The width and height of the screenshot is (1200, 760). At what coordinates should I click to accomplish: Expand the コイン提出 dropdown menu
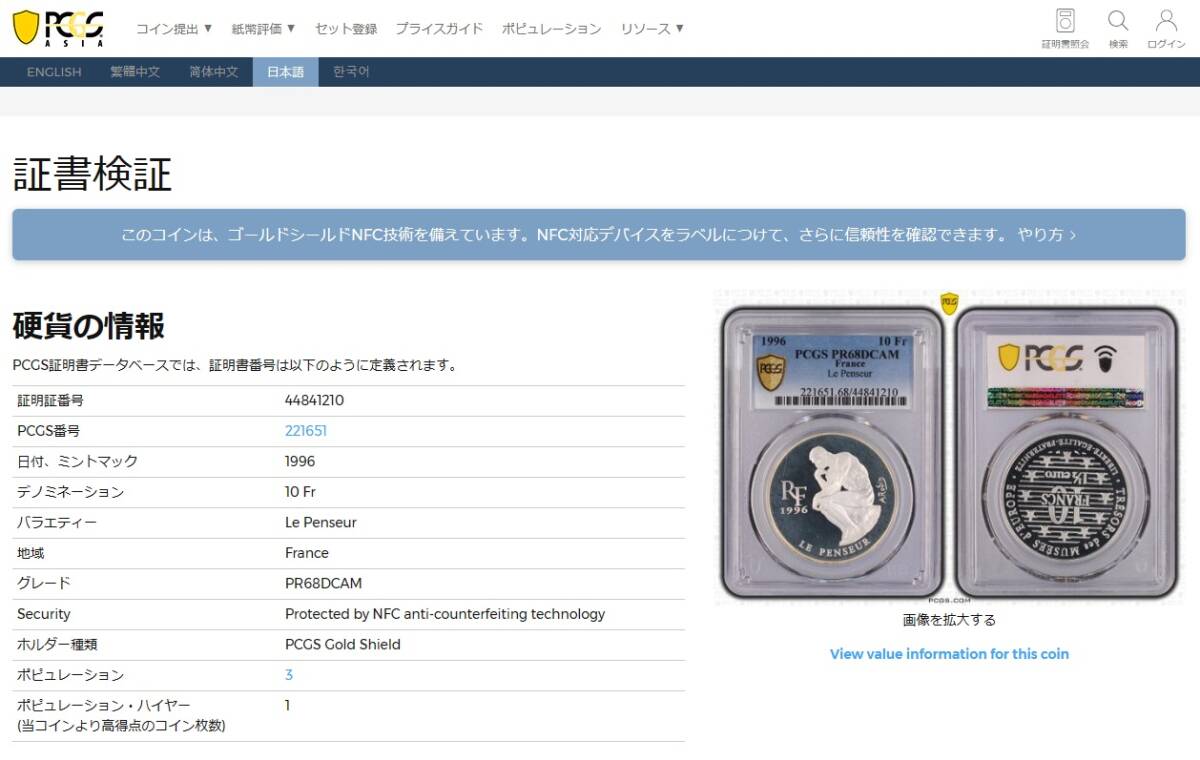coord(175,29)
